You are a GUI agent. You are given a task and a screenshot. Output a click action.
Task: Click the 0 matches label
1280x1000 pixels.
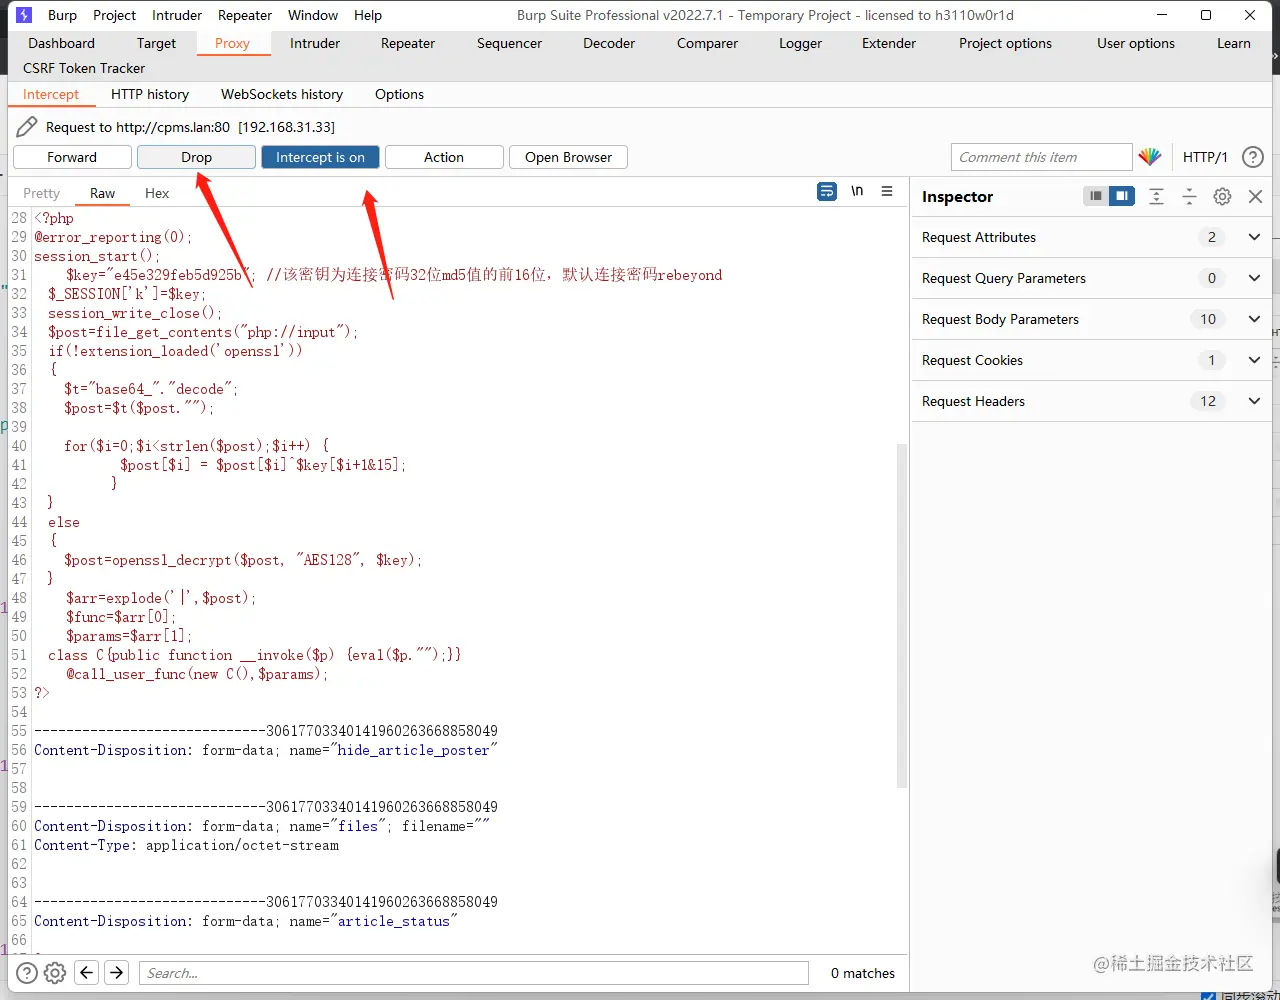[863, 973]
